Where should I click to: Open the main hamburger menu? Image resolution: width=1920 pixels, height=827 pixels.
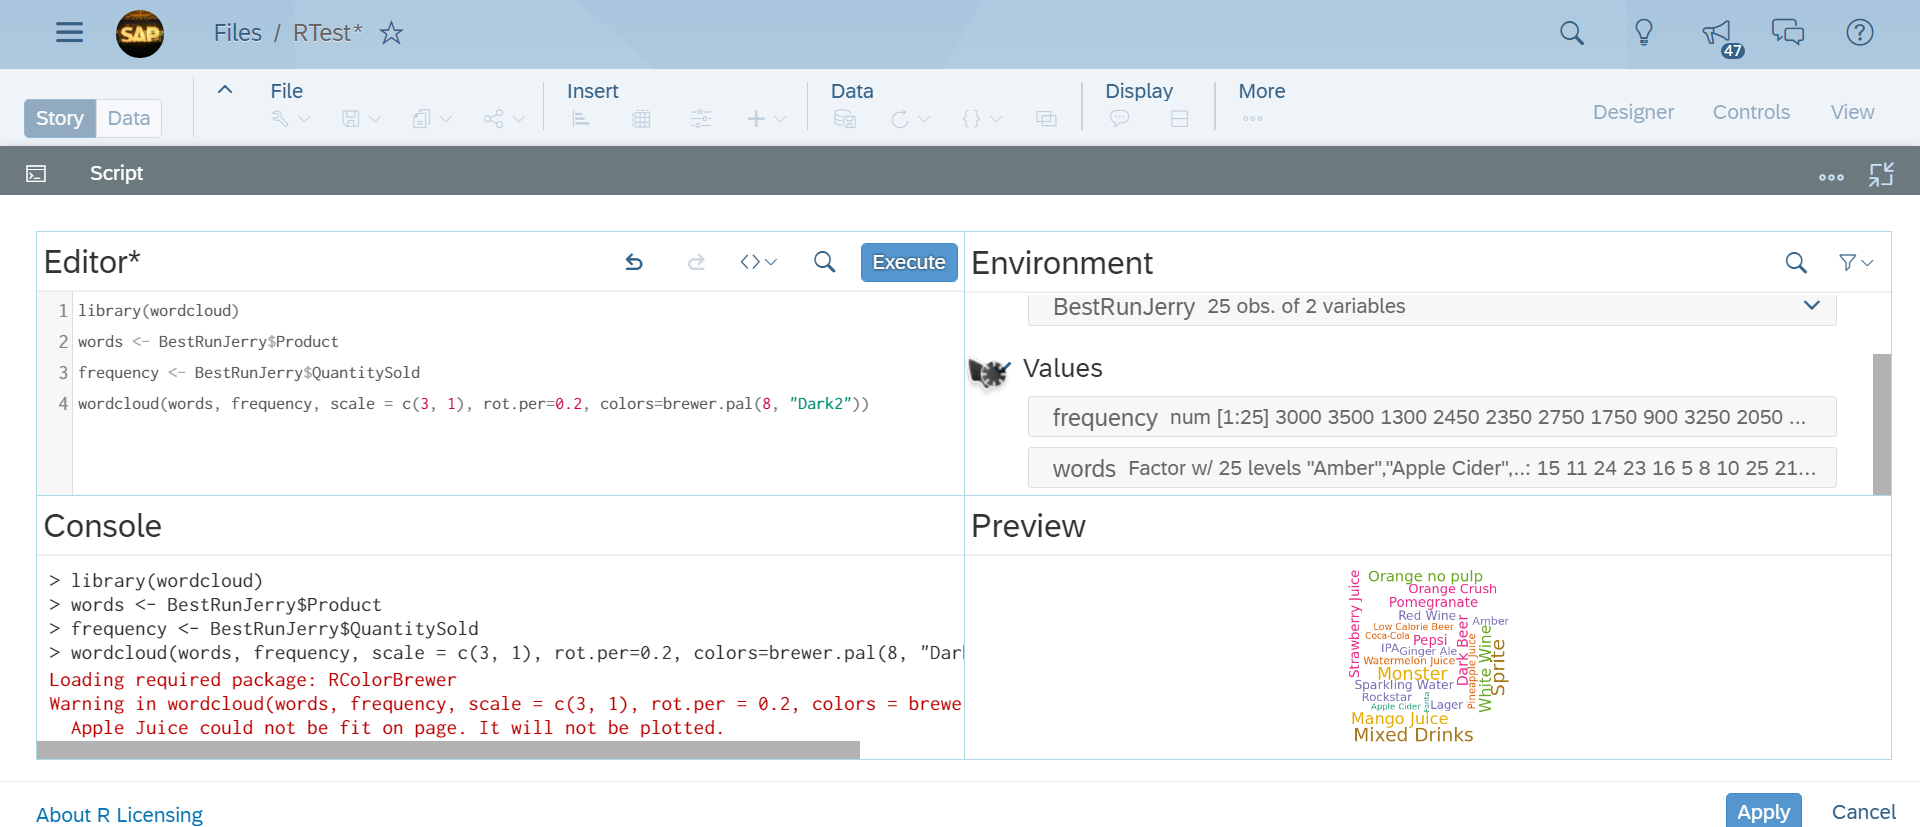point(69,33)
